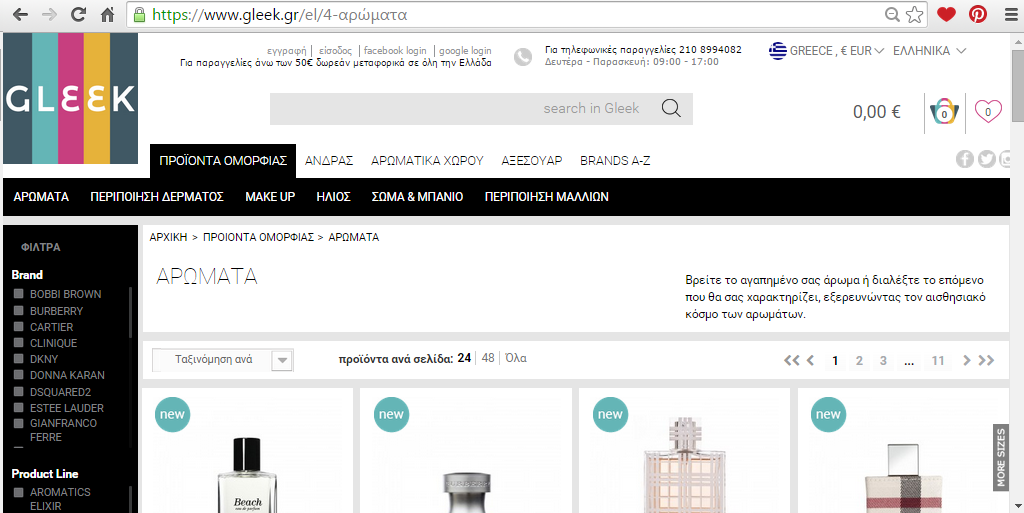Tick the CLINIQUE brand checkbox

(x=18, y=342)
